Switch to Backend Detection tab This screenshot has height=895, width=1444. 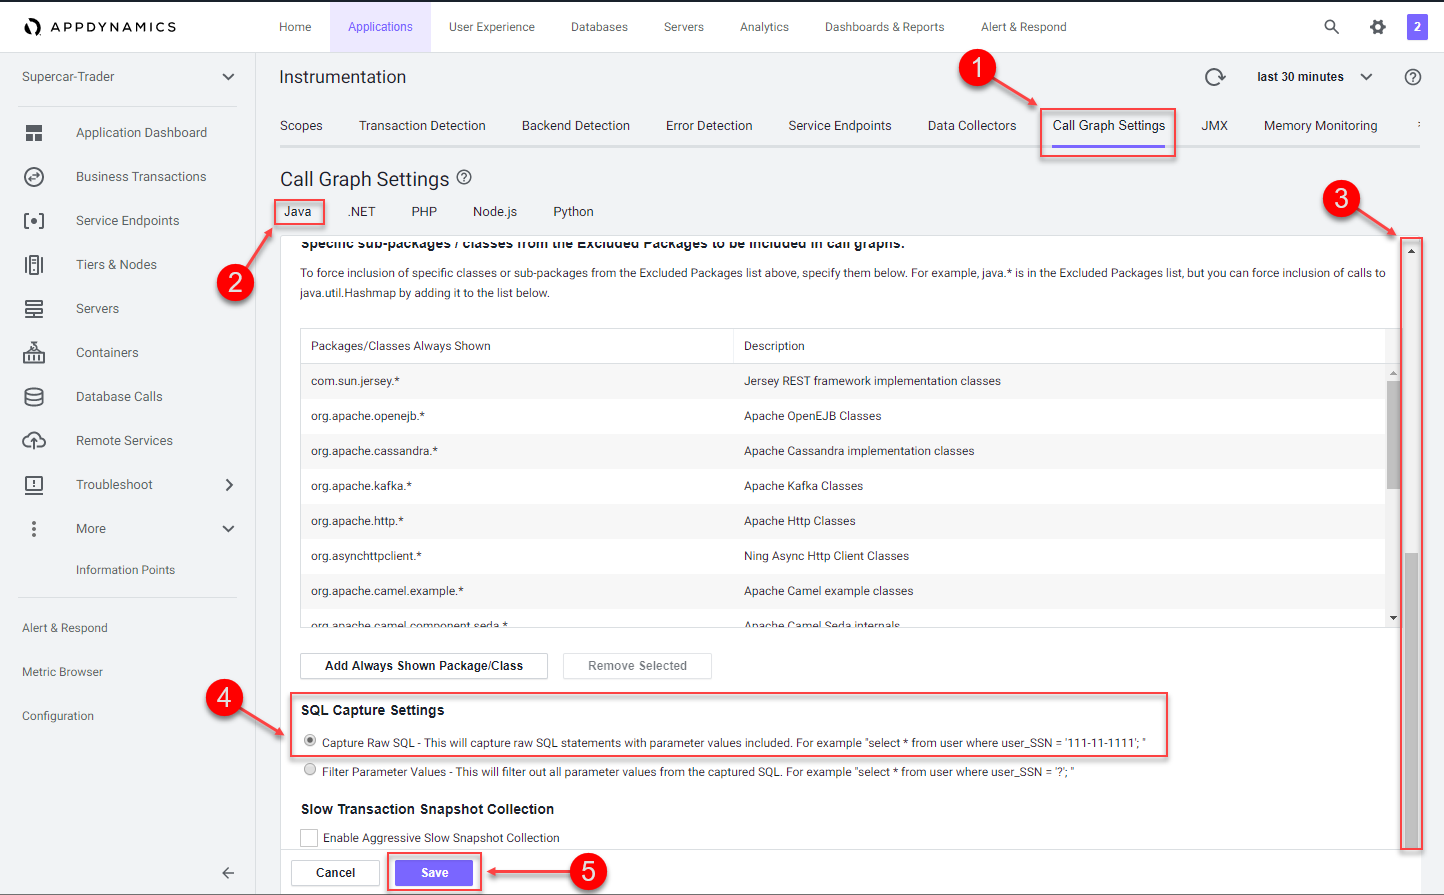pos(576,126)
